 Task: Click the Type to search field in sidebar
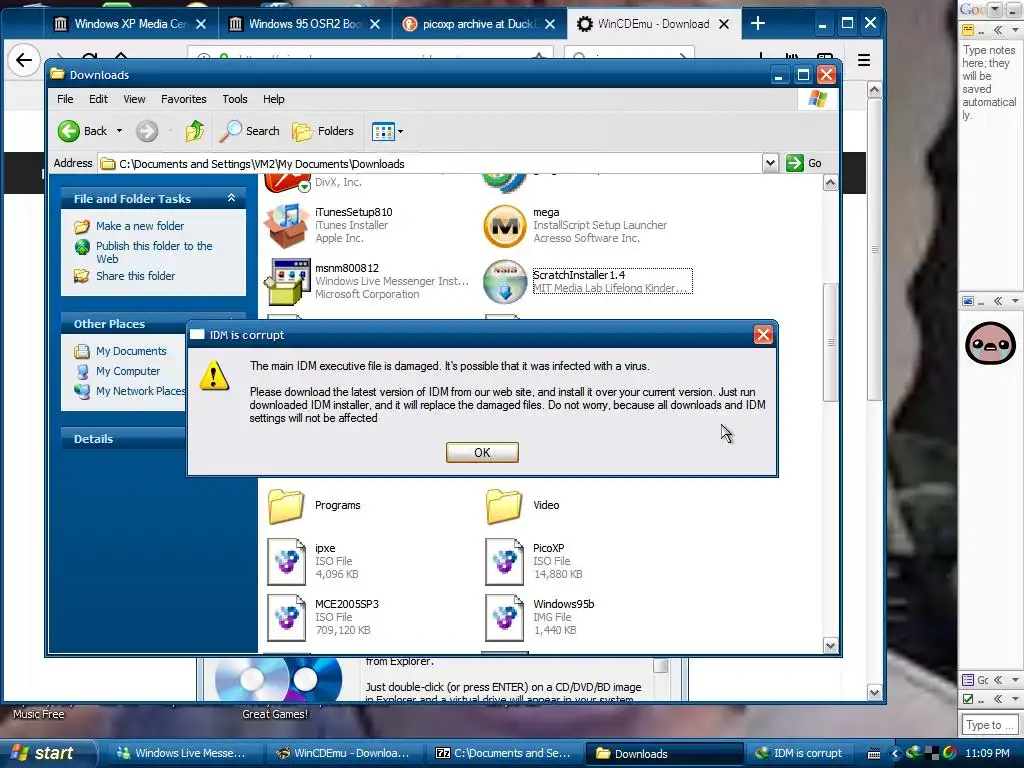pos(989,725)
